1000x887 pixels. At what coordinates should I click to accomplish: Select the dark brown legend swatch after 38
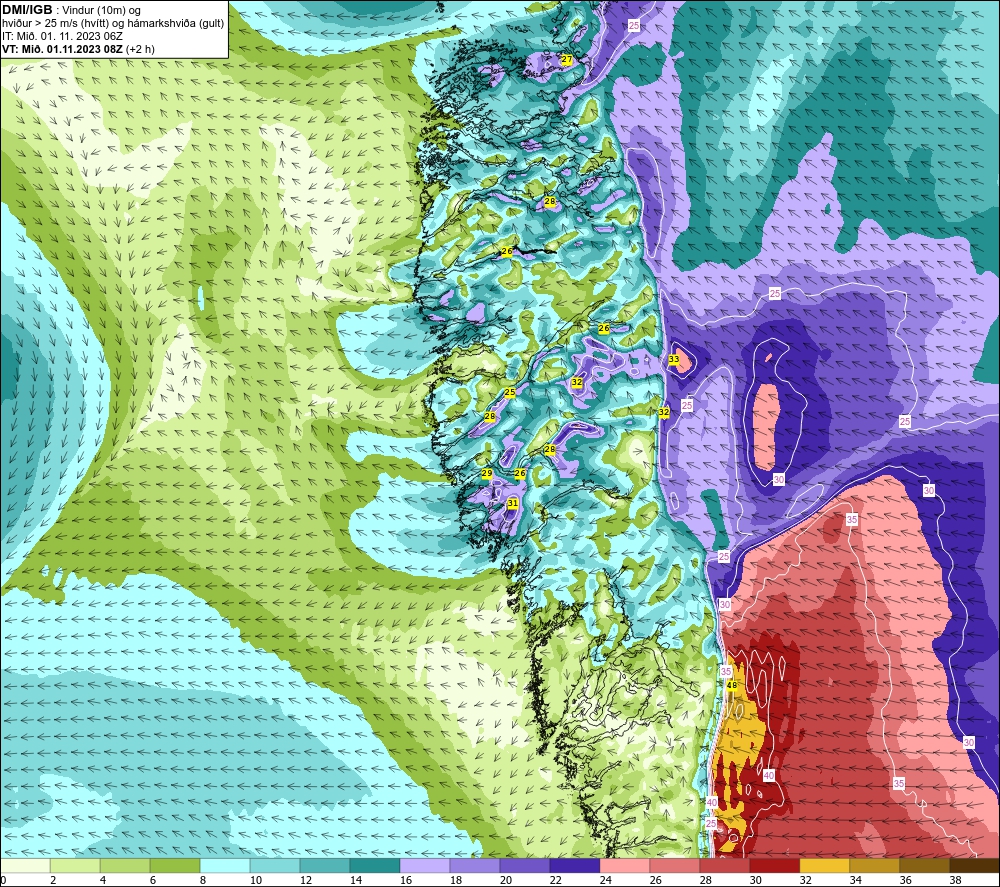click(x=974, y=865)
